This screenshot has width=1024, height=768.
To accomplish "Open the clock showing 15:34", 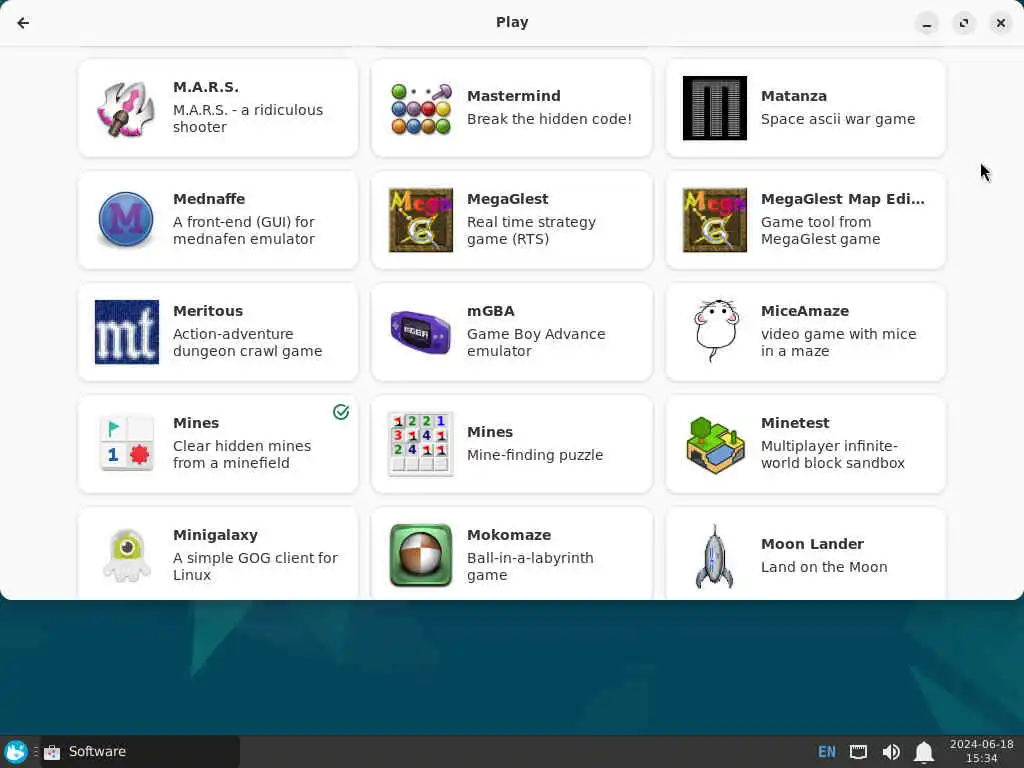I will pos(982,751).
